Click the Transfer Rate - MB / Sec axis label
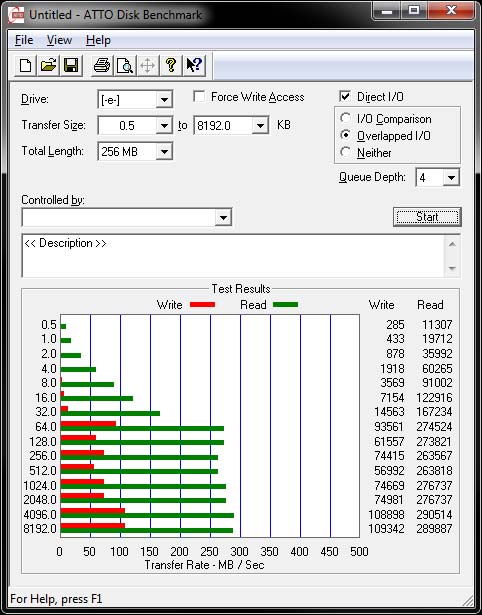 pyautogui.click(x=204, y=565)
